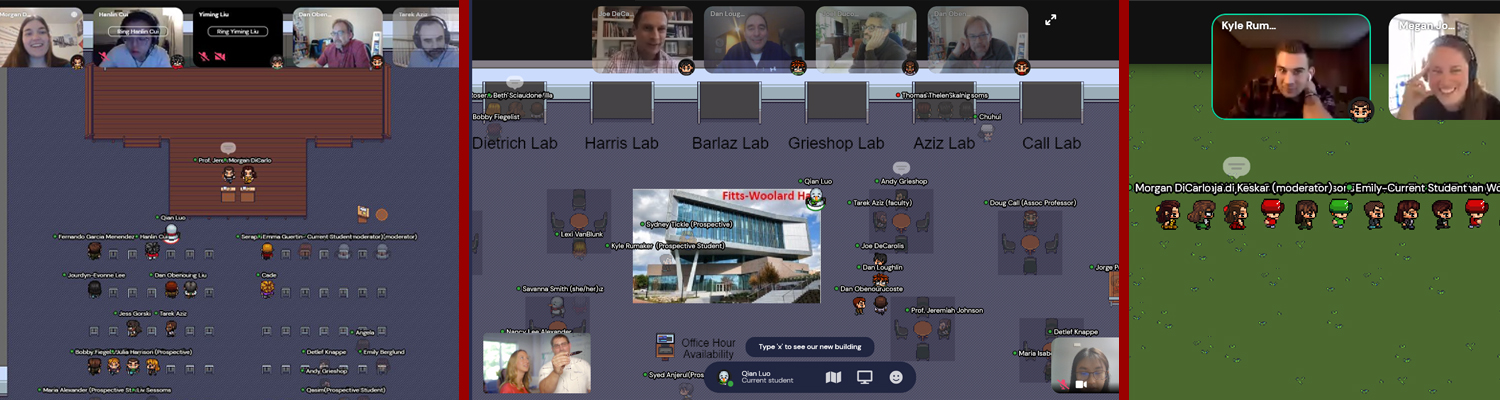The width and height of the screenshot is (1500, 400).
Task: Click the 'Type x to see our new building' prompt
Action: [809, 347]
